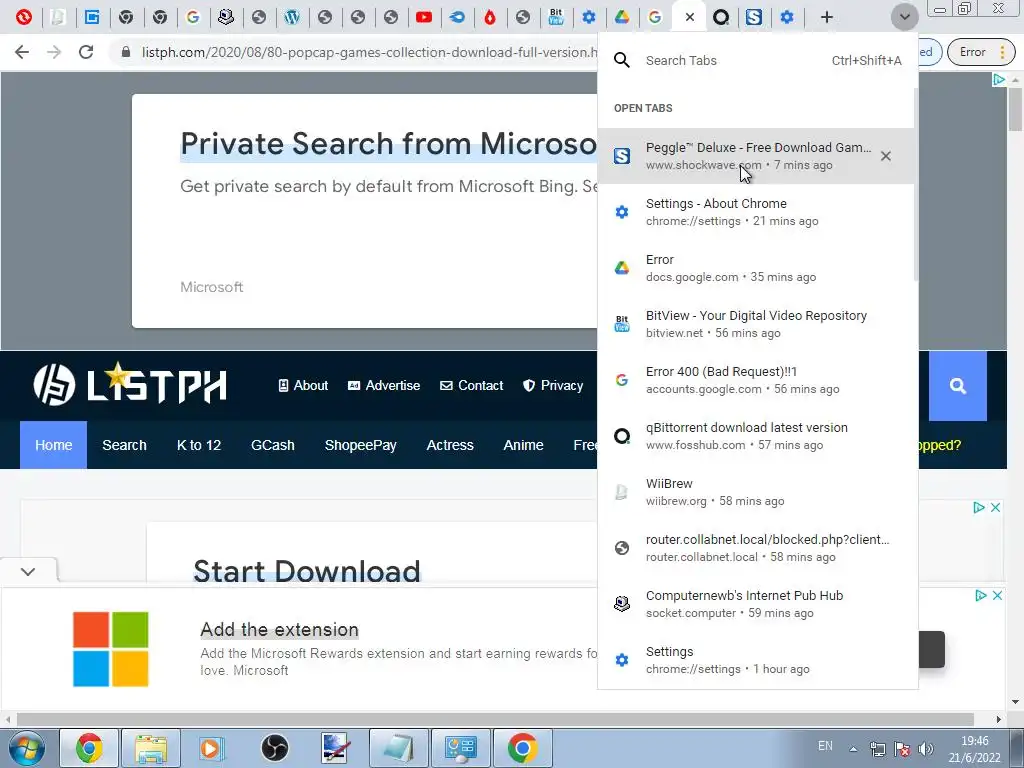
Task: Open the Anime category
Action: (x=523, y=445)
